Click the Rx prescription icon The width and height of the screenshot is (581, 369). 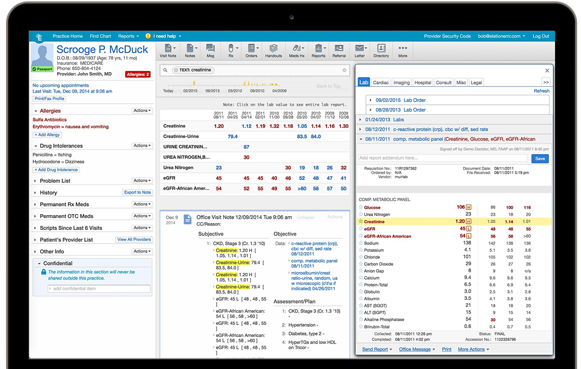(x=231, y=50)
